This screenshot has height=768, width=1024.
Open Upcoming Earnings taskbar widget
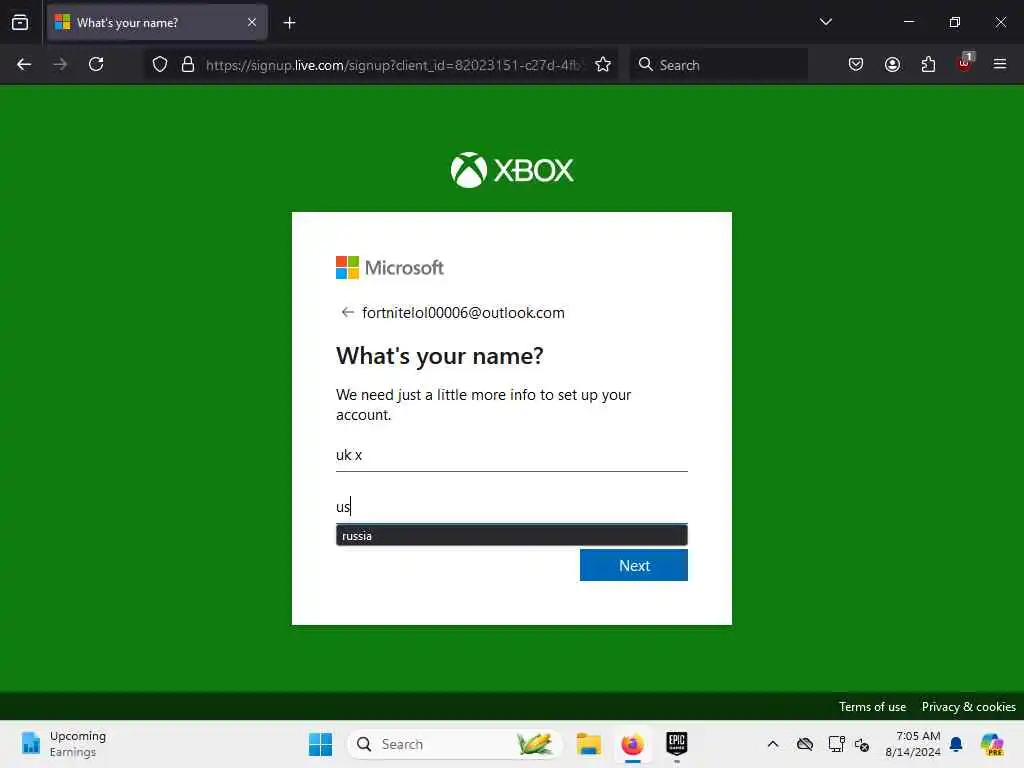pos(63,744)
